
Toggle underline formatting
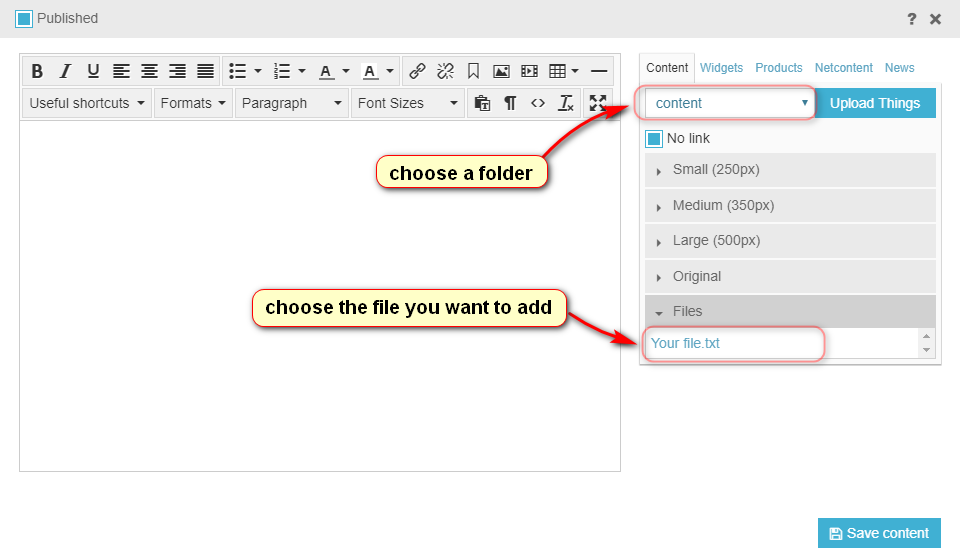tap(93, 71)
